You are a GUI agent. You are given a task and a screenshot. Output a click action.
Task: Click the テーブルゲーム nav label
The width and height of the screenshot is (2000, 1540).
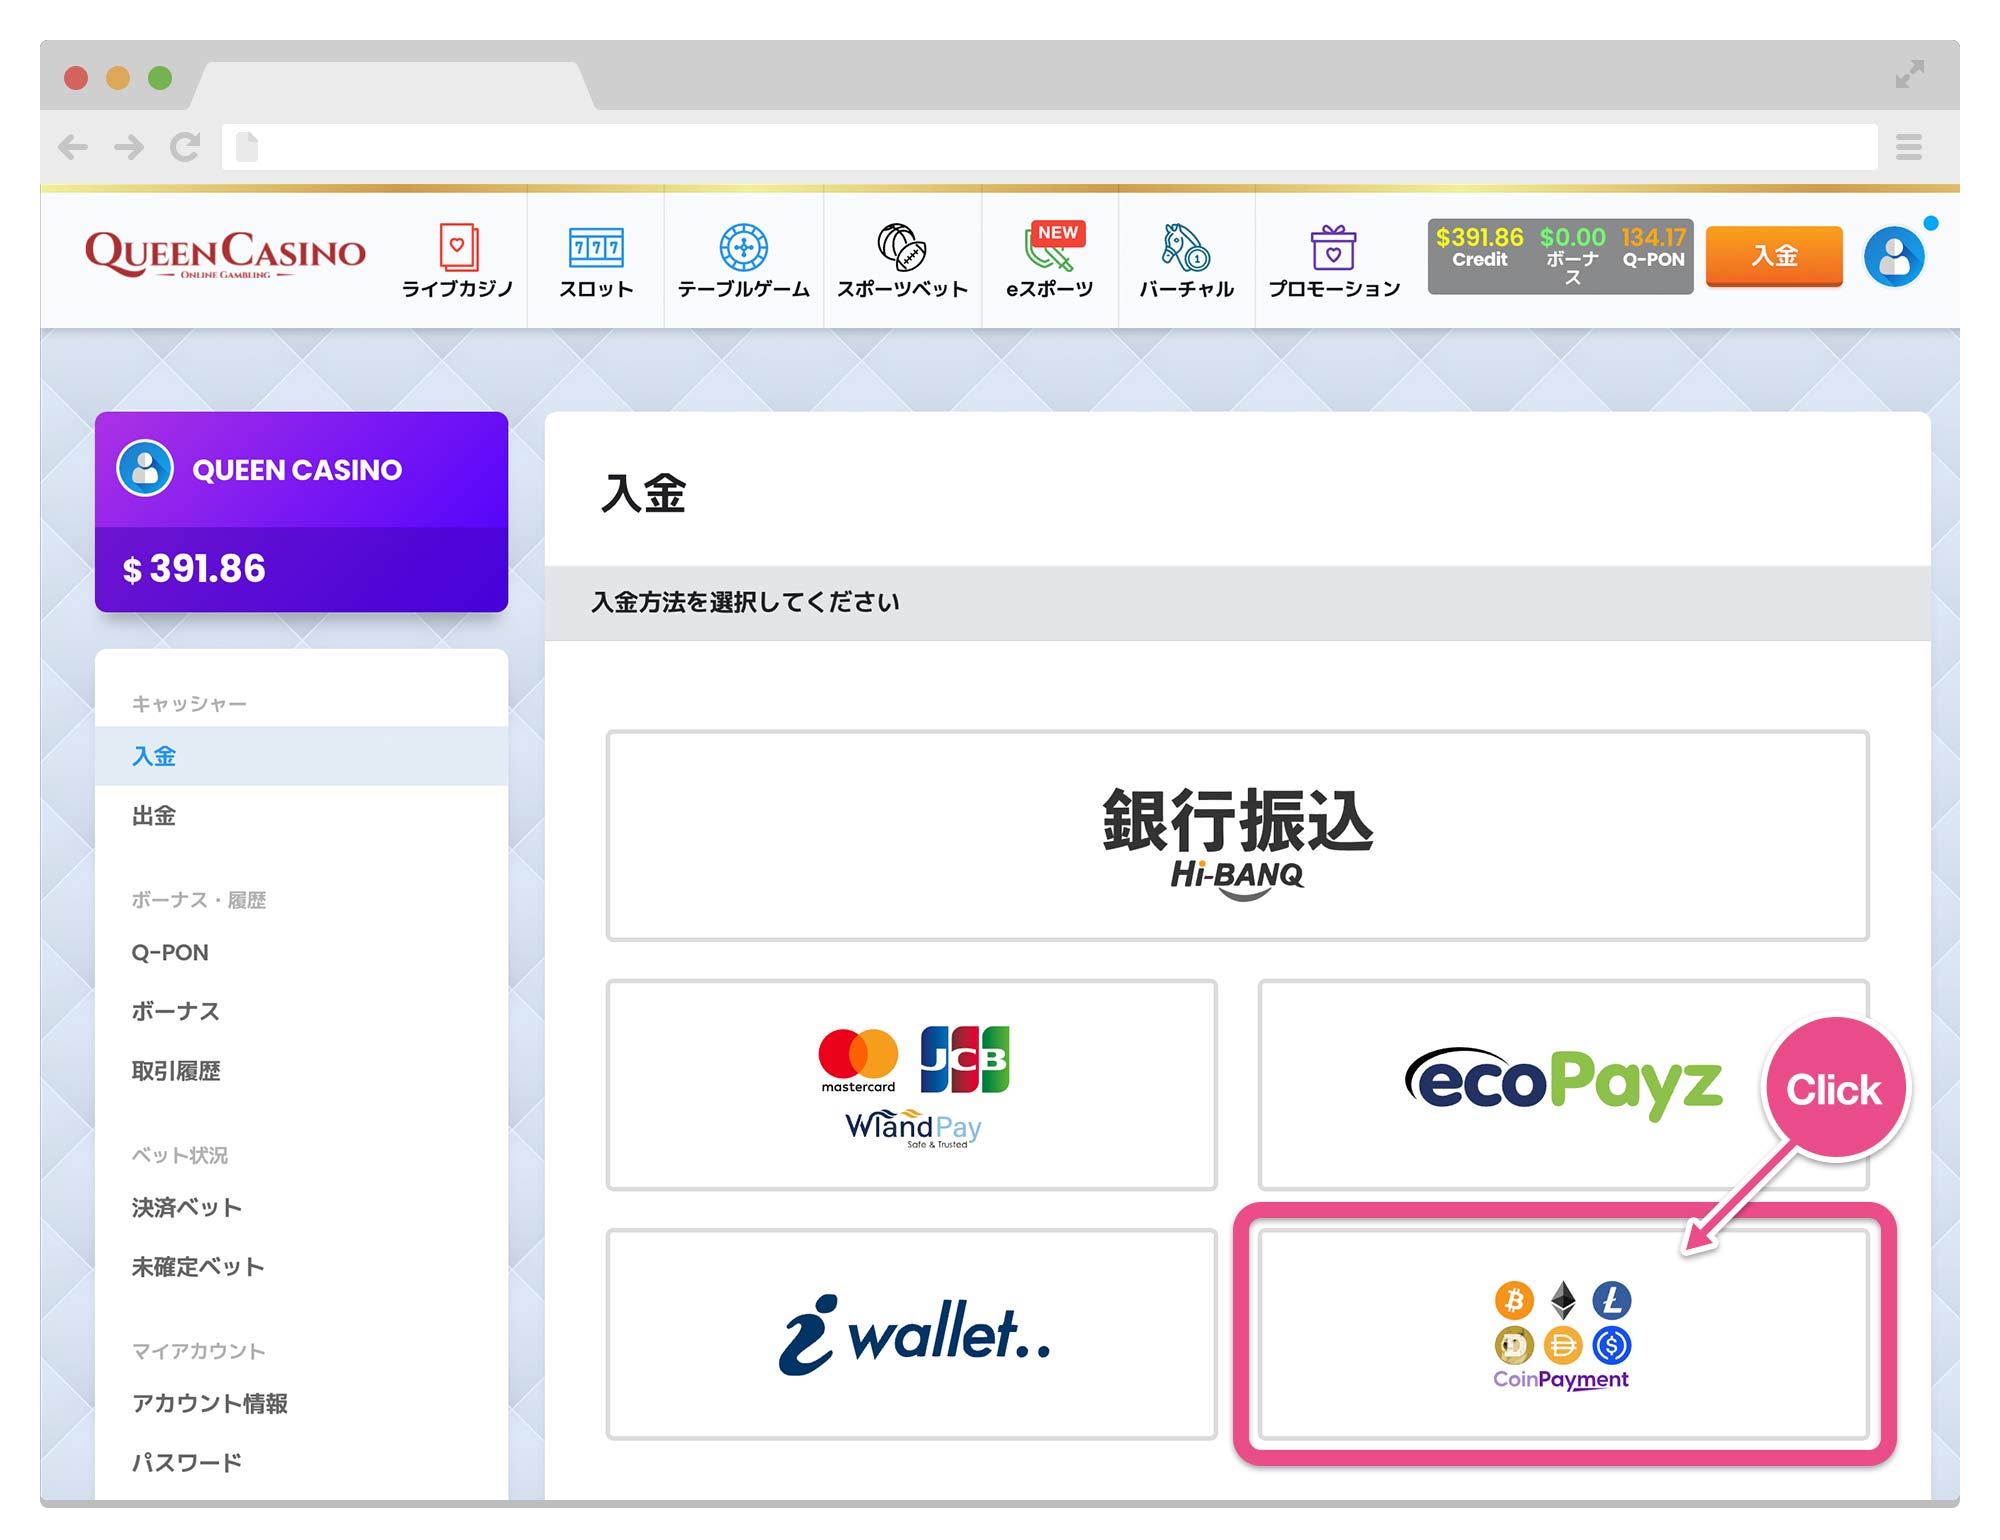click(x=744, y=289)
